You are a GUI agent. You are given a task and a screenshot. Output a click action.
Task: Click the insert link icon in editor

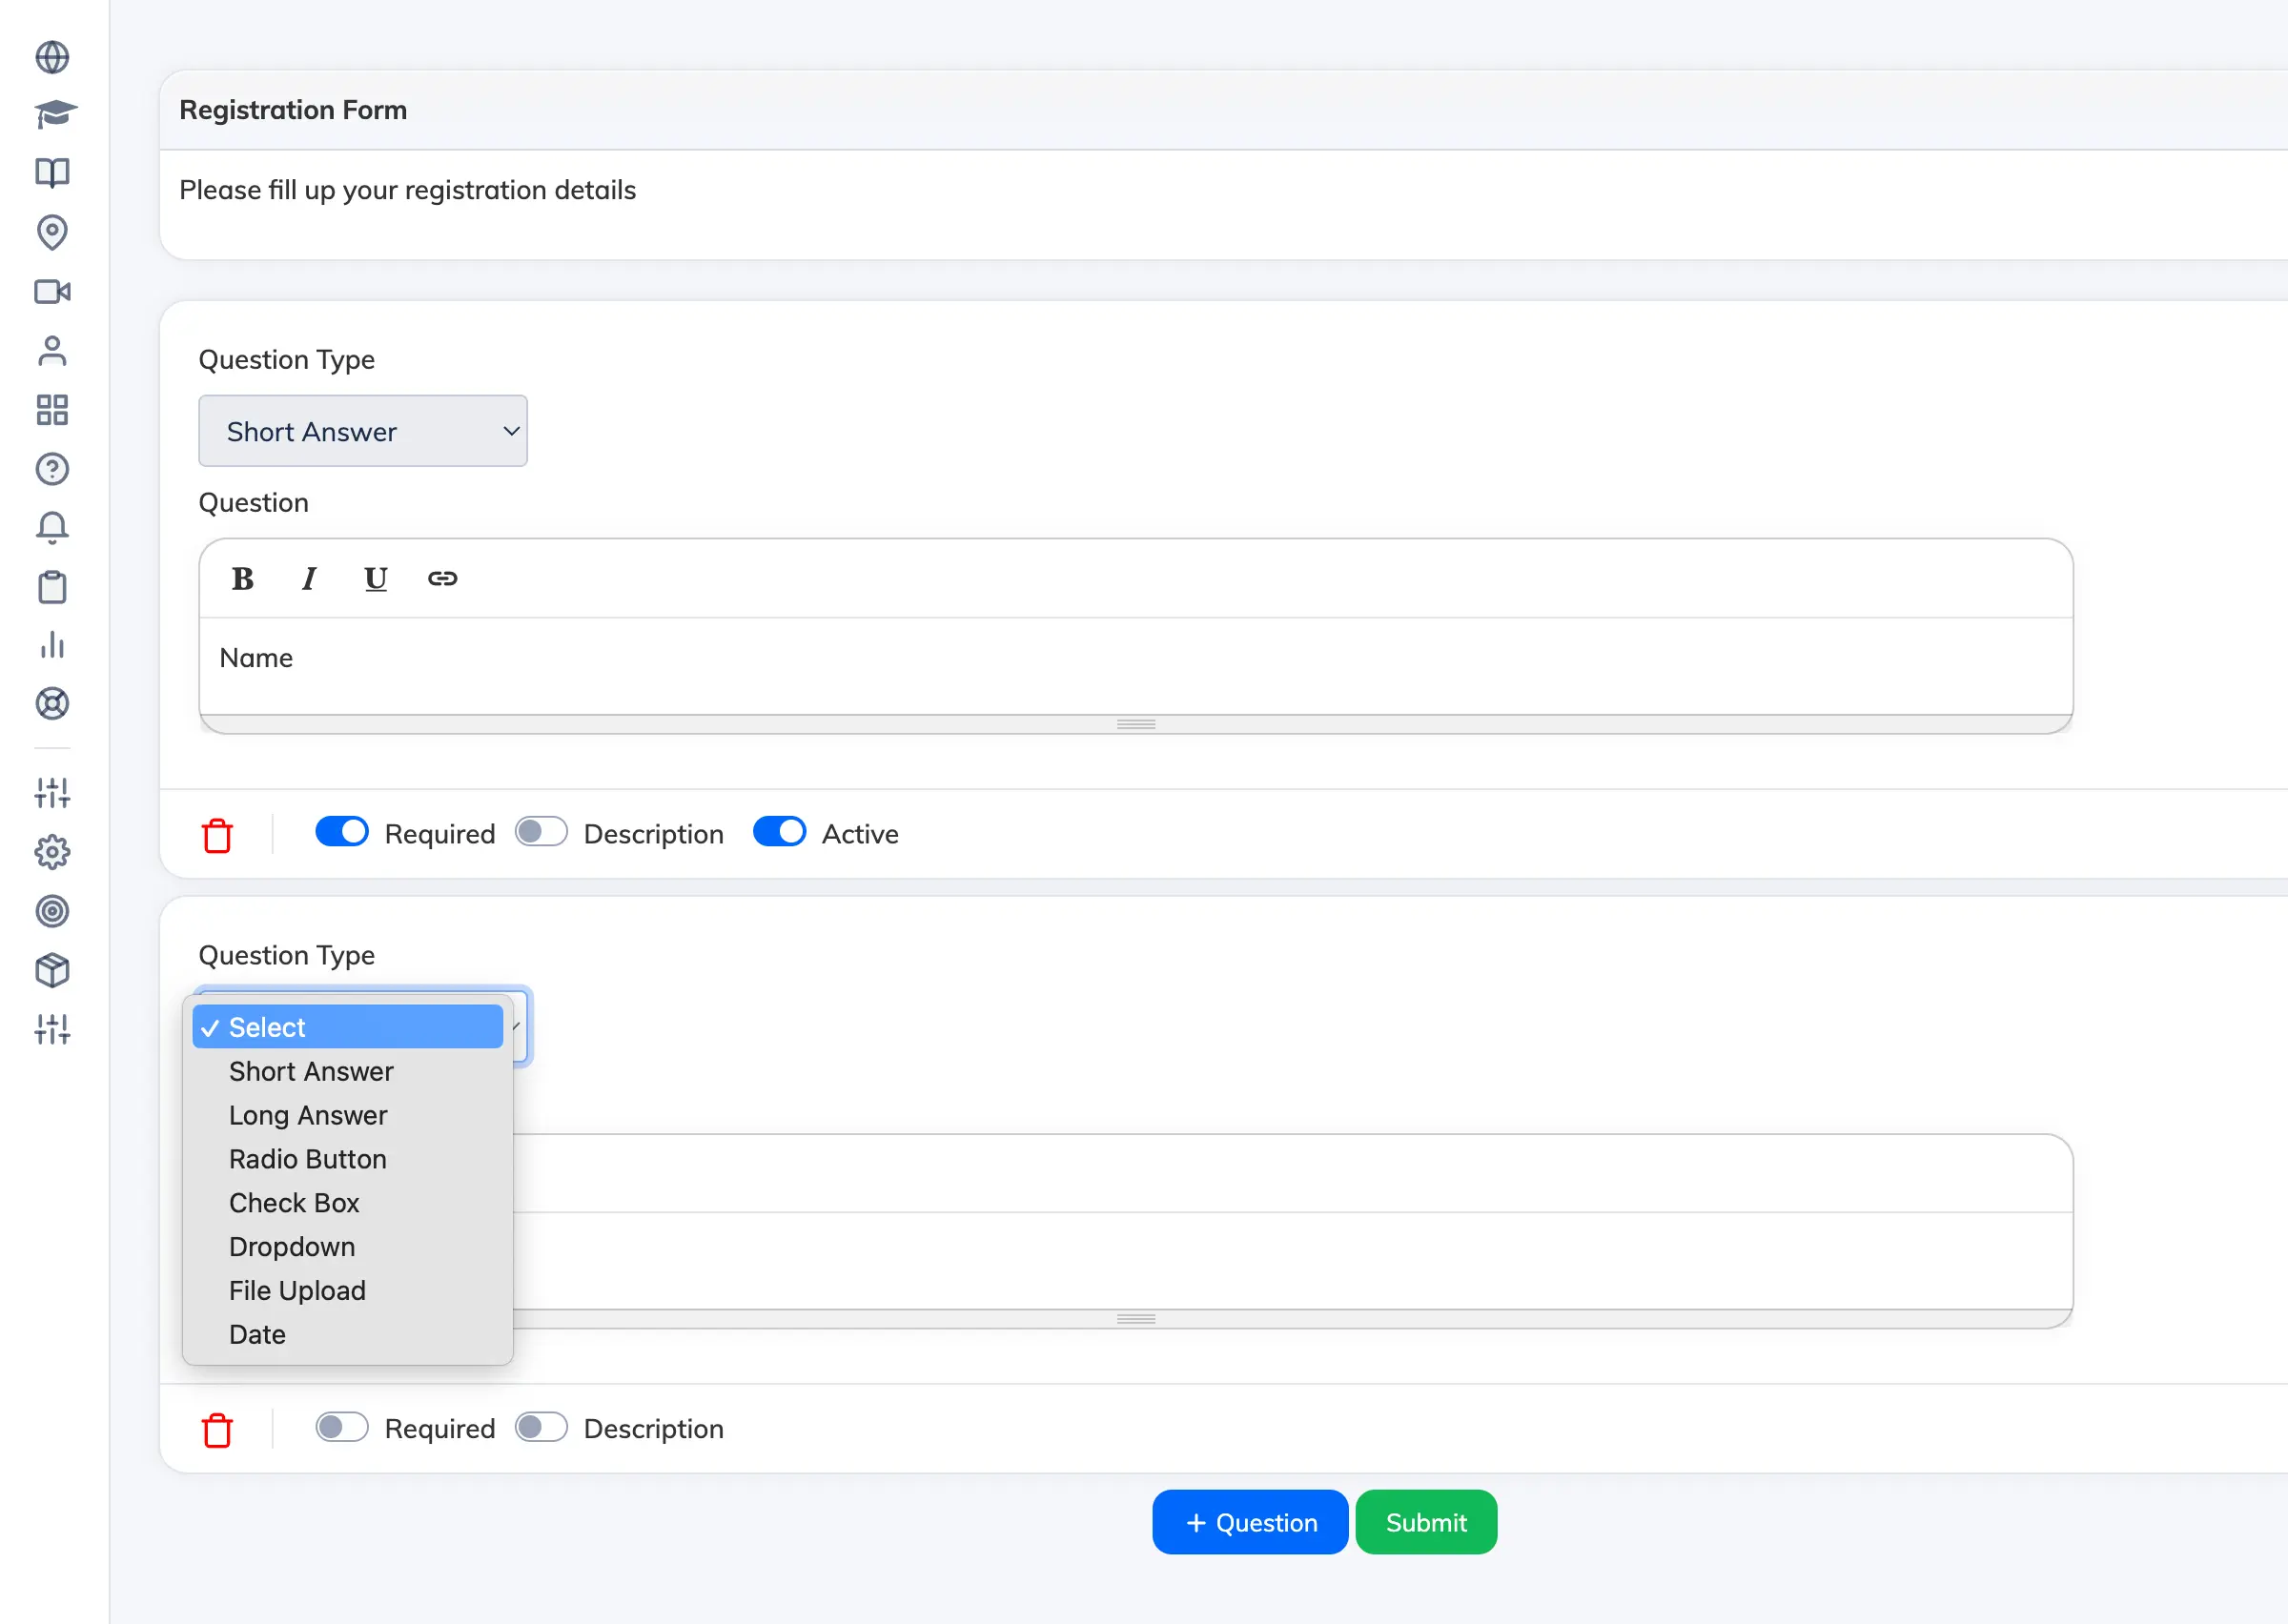[x=442, y=578]
